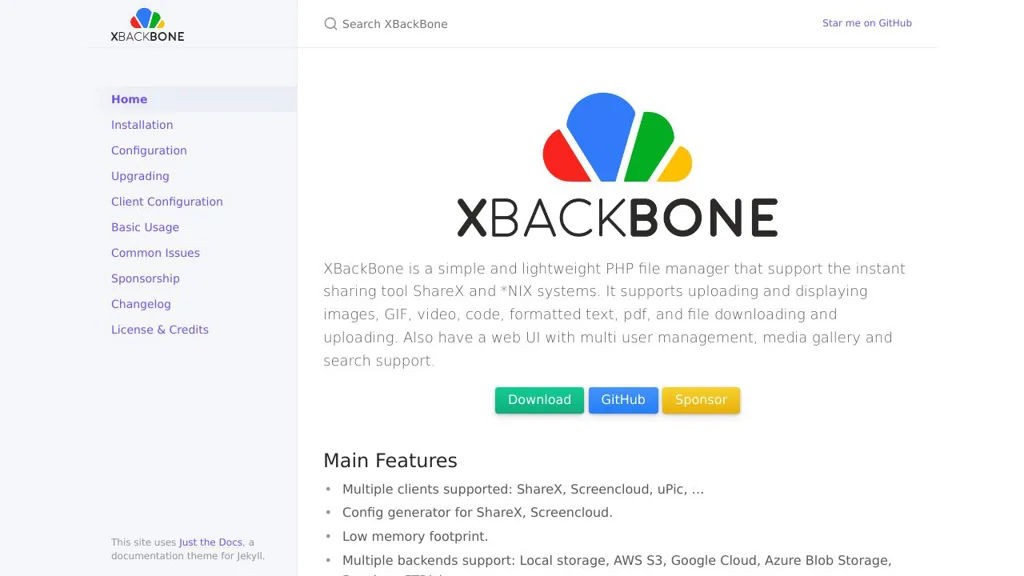The image size is (1024, 576).
Task: Open the Star me on GitHub link
Action: pos(866,22)
